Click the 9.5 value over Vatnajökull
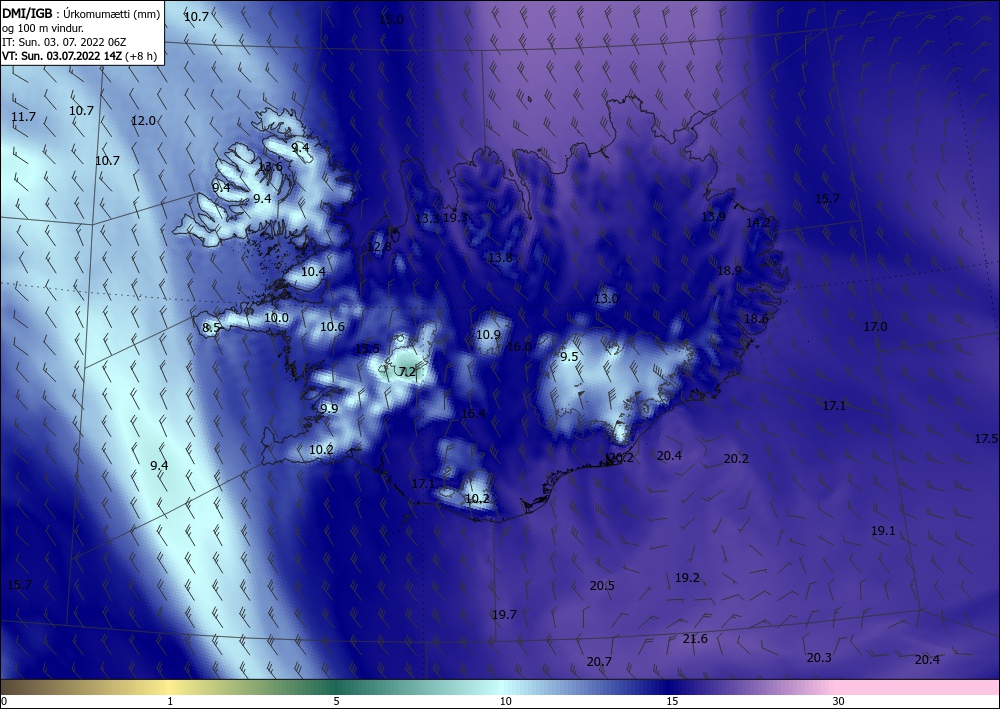The height and width of the screenshot is (709, 1000). pyautogui.click(x=569, y=357)
